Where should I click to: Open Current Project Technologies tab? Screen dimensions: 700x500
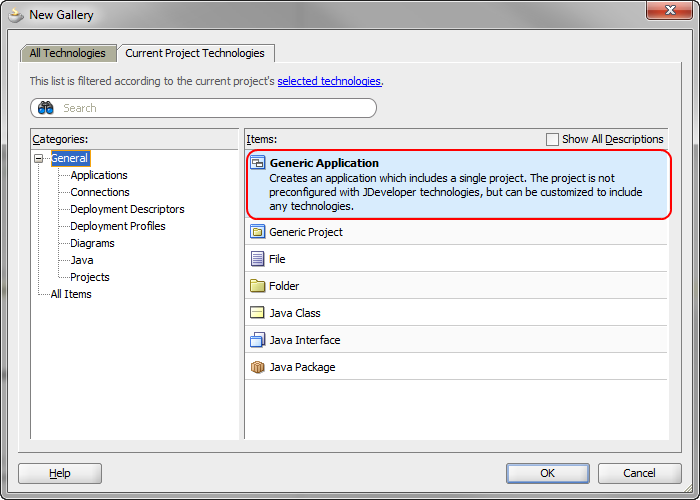[x=195, y=53]
